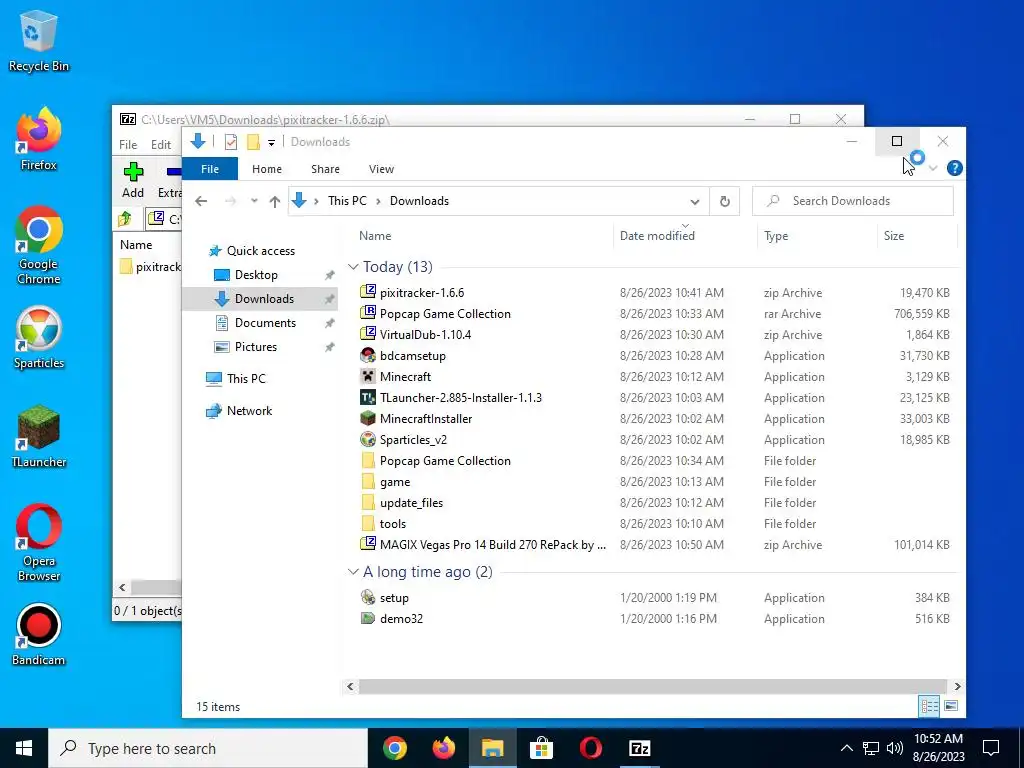The width and height of the screenshot is (1024, 768).
Task: Open Customize Quick Access Toolbar dropdown
Action: tap(271, 142)
